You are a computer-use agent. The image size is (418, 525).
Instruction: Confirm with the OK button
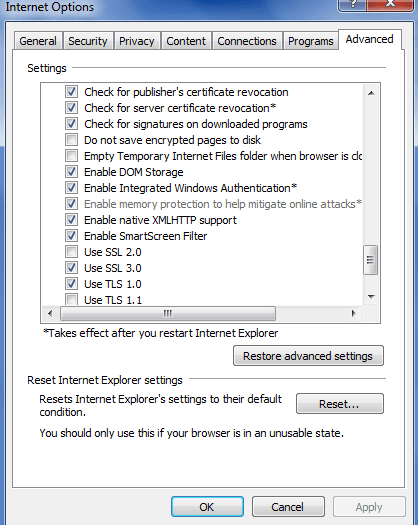207,507
